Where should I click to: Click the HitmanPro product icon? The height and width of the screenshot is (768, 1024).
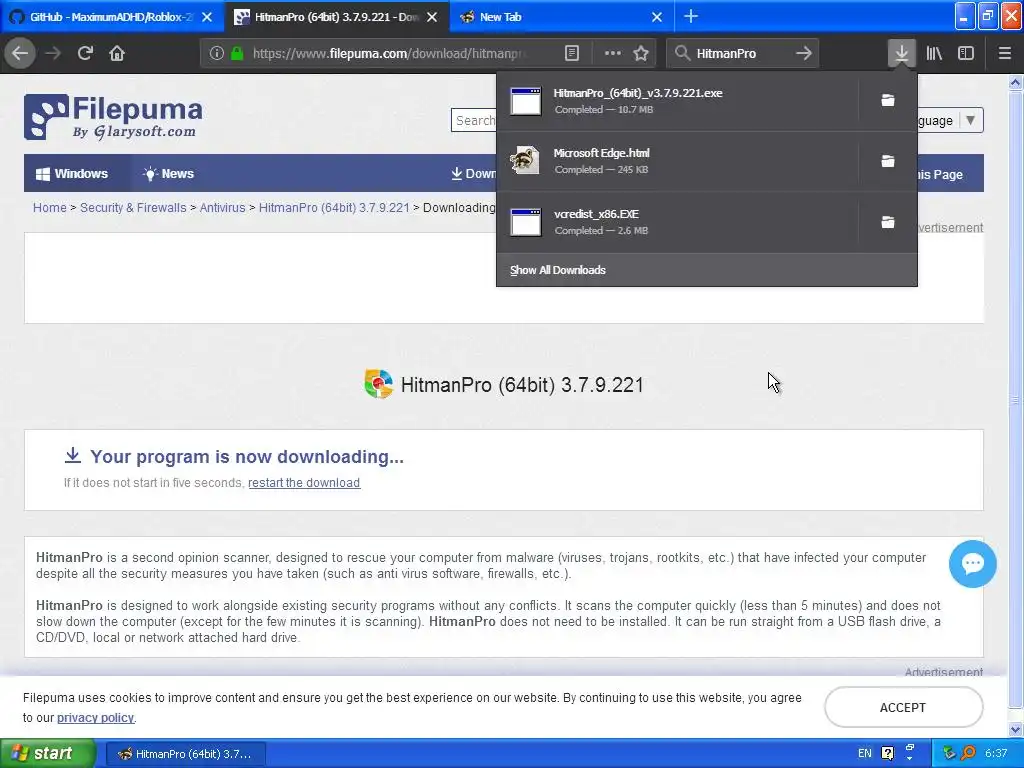(x=379, y=384)
